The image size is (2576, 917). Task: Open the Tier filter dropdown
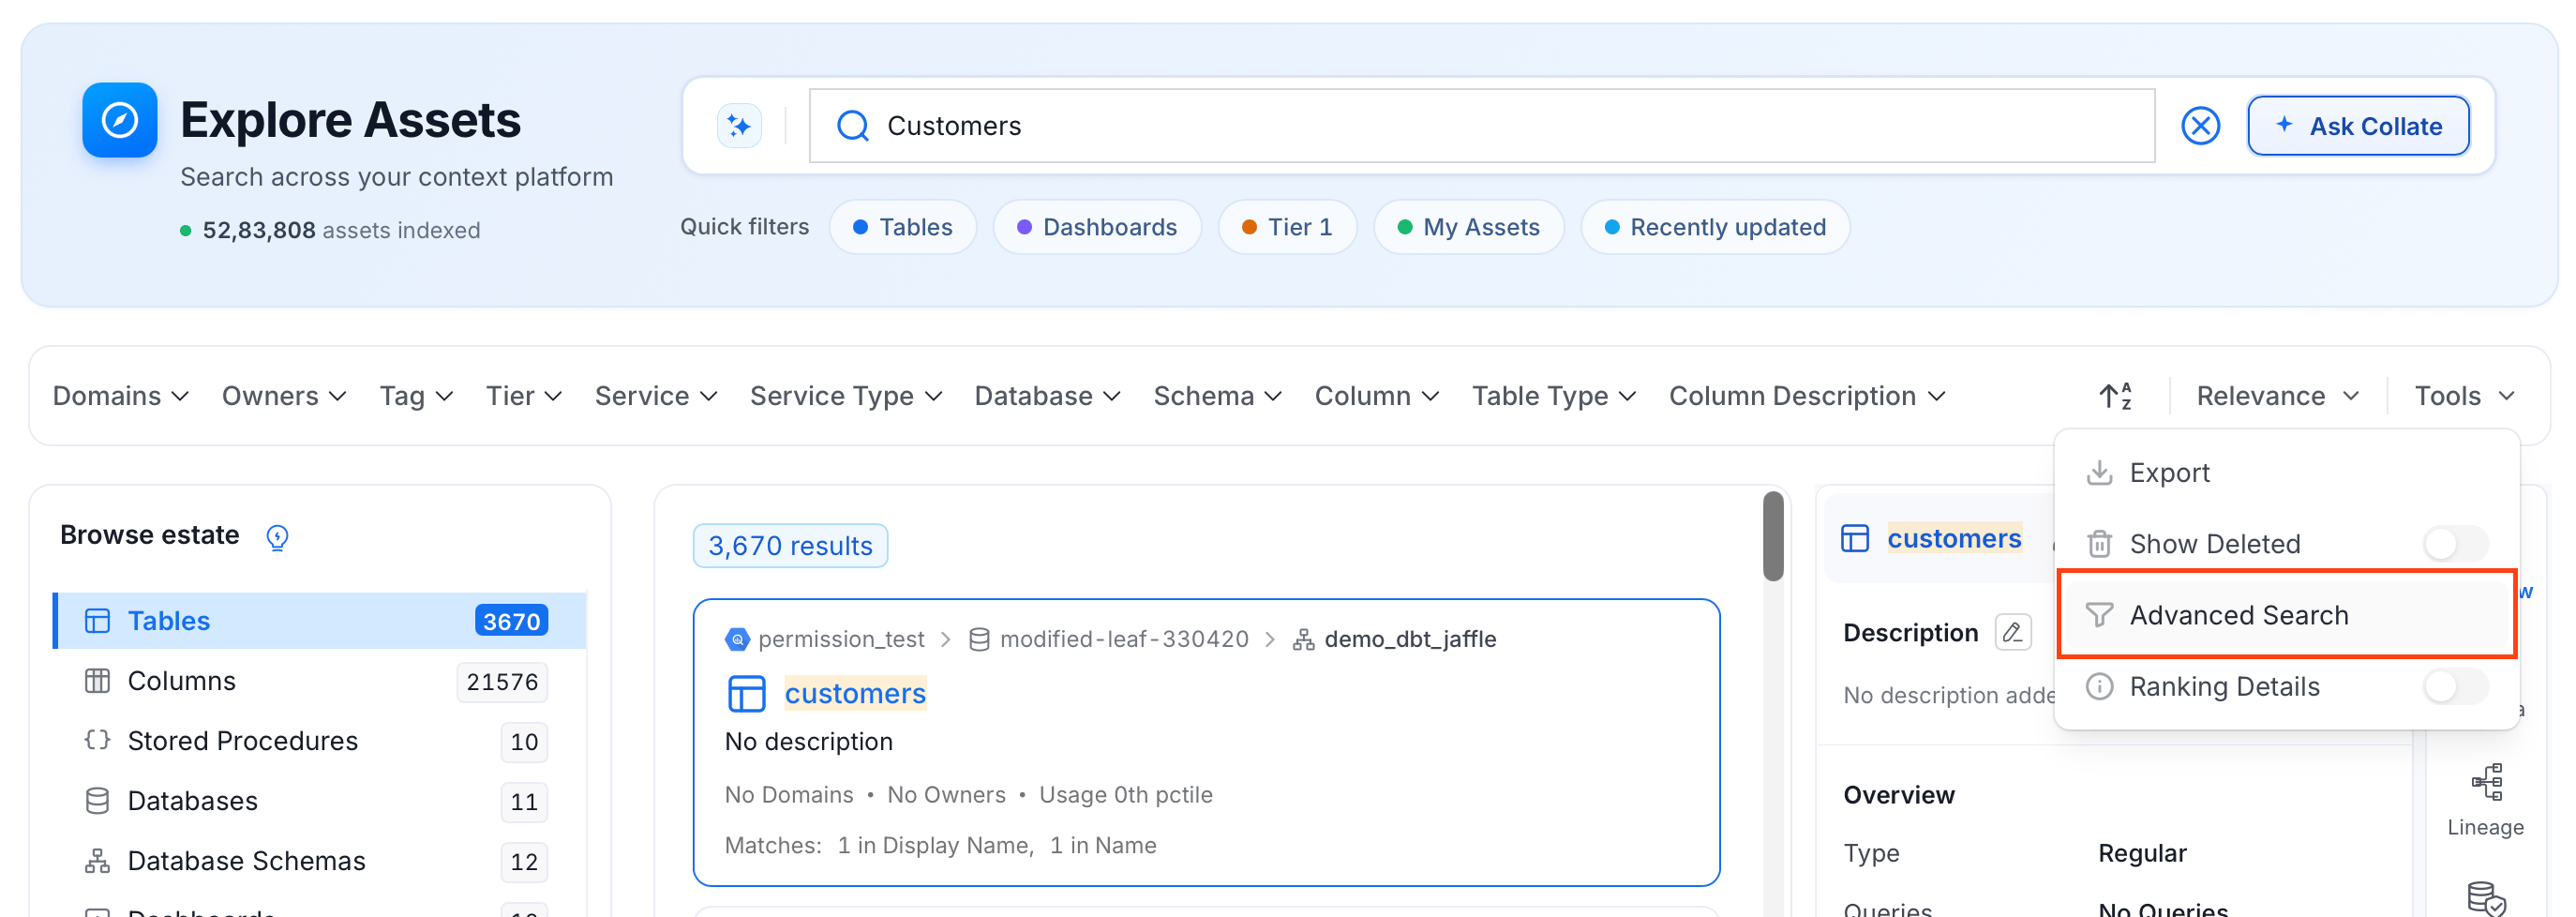pos(524,396)
